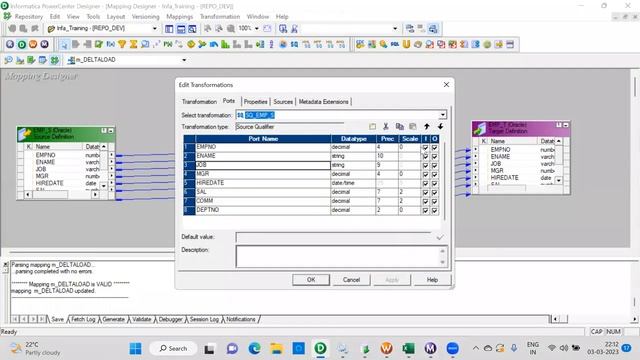Toggle input checkbox for EMPNO port

[x=425, y=147]
